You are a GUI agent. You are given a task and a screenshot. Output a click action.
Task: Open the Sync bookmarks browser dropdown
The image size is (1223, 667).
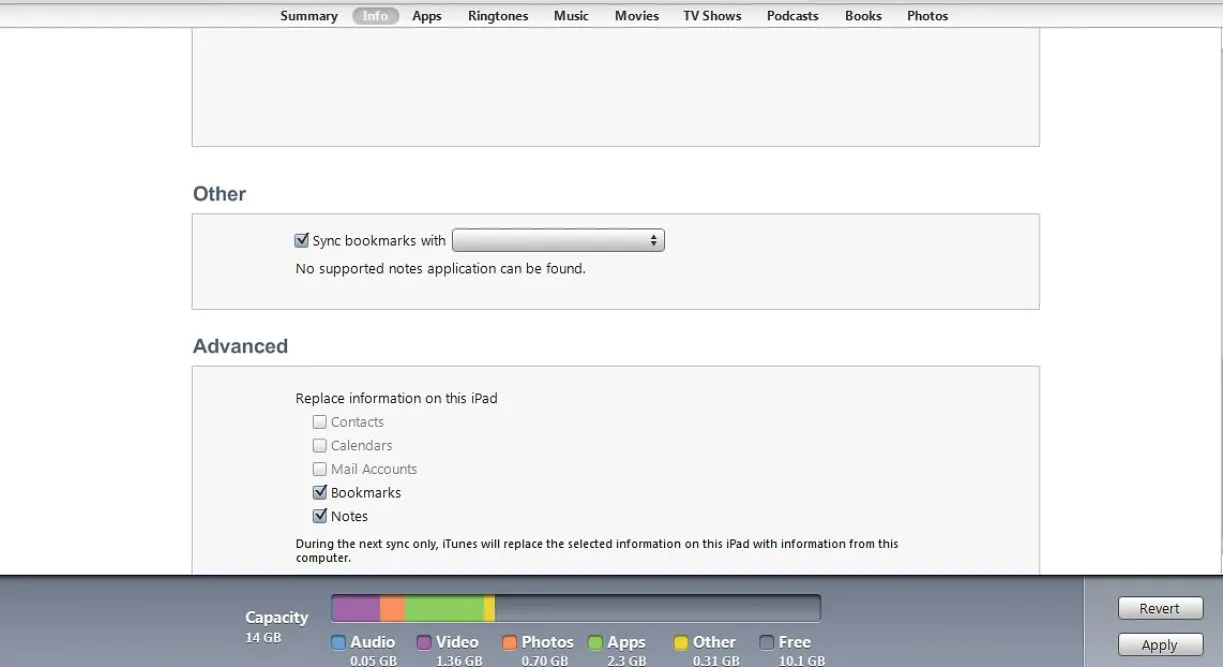point(558,241)
